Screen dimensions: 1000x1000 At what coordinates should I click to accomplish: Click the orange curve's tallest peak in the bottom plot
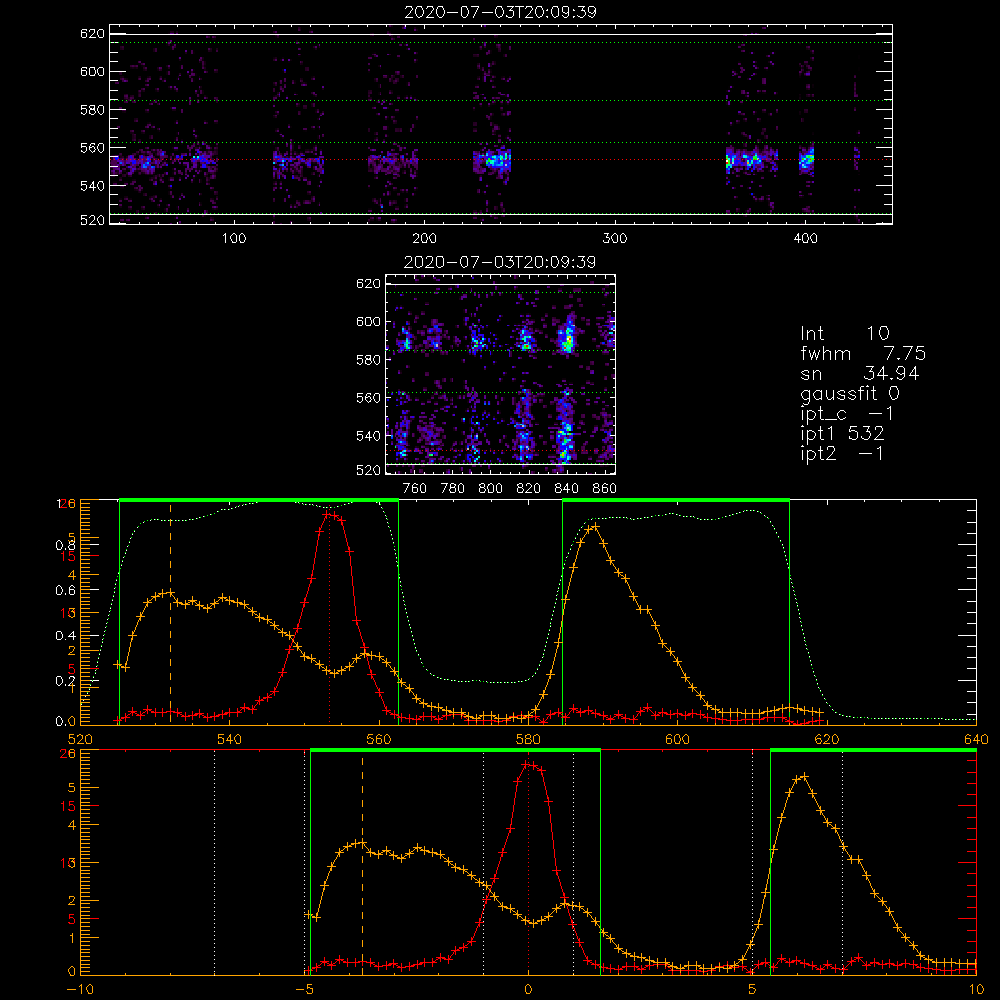(804, 776)
